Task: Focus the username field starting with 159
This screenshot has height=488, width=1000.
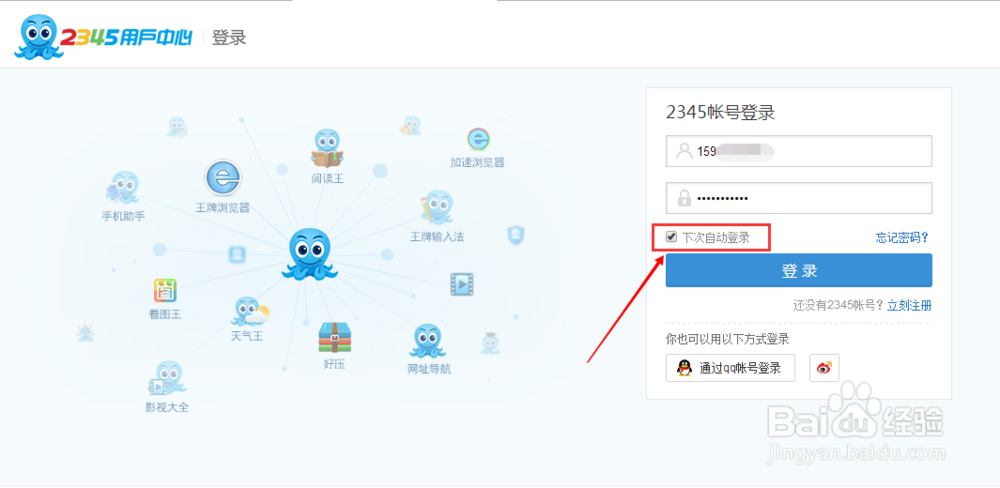Action: pos(799,151)
